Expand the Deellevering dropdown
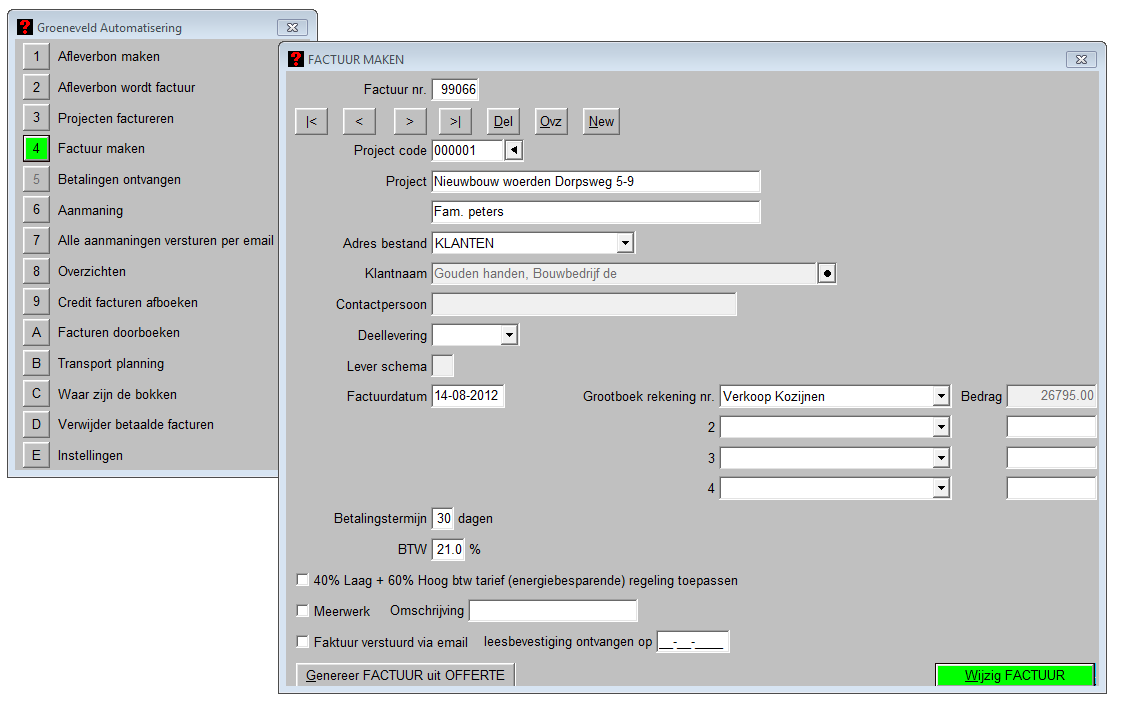 coord(509,335)
